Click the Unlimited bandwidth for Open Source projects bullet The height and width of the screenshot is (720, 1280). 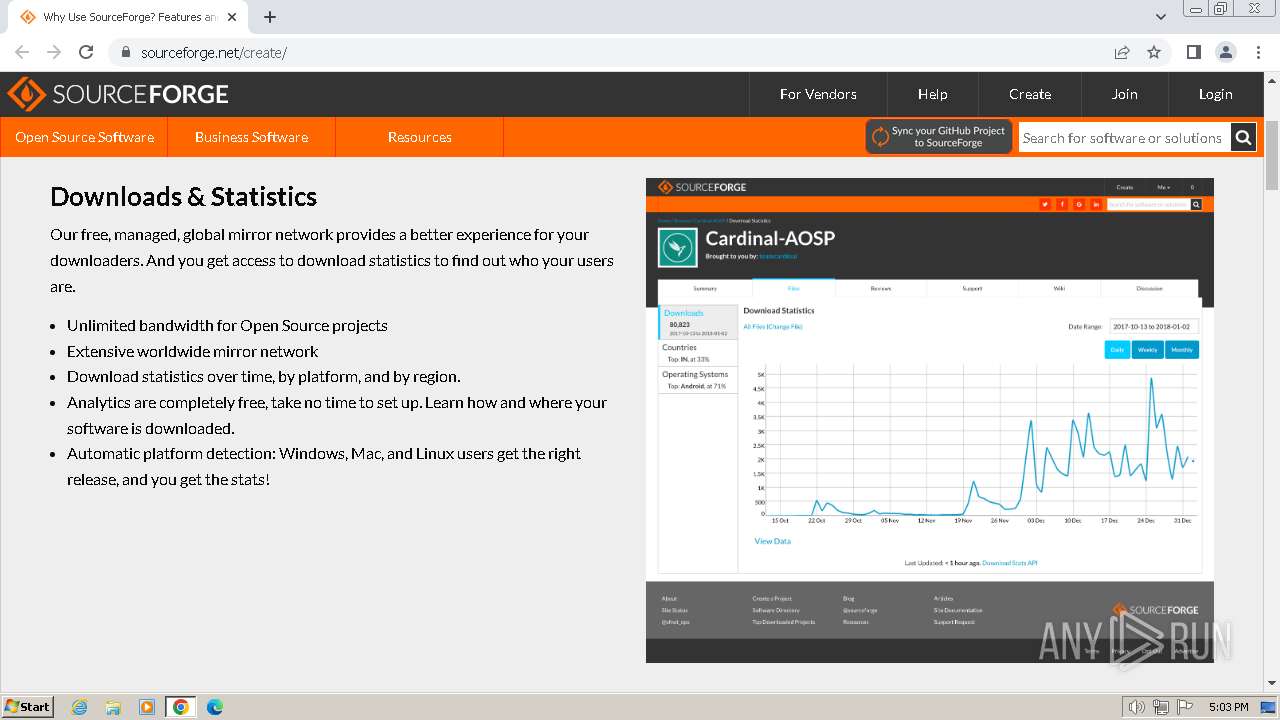[x=227, y=326]
